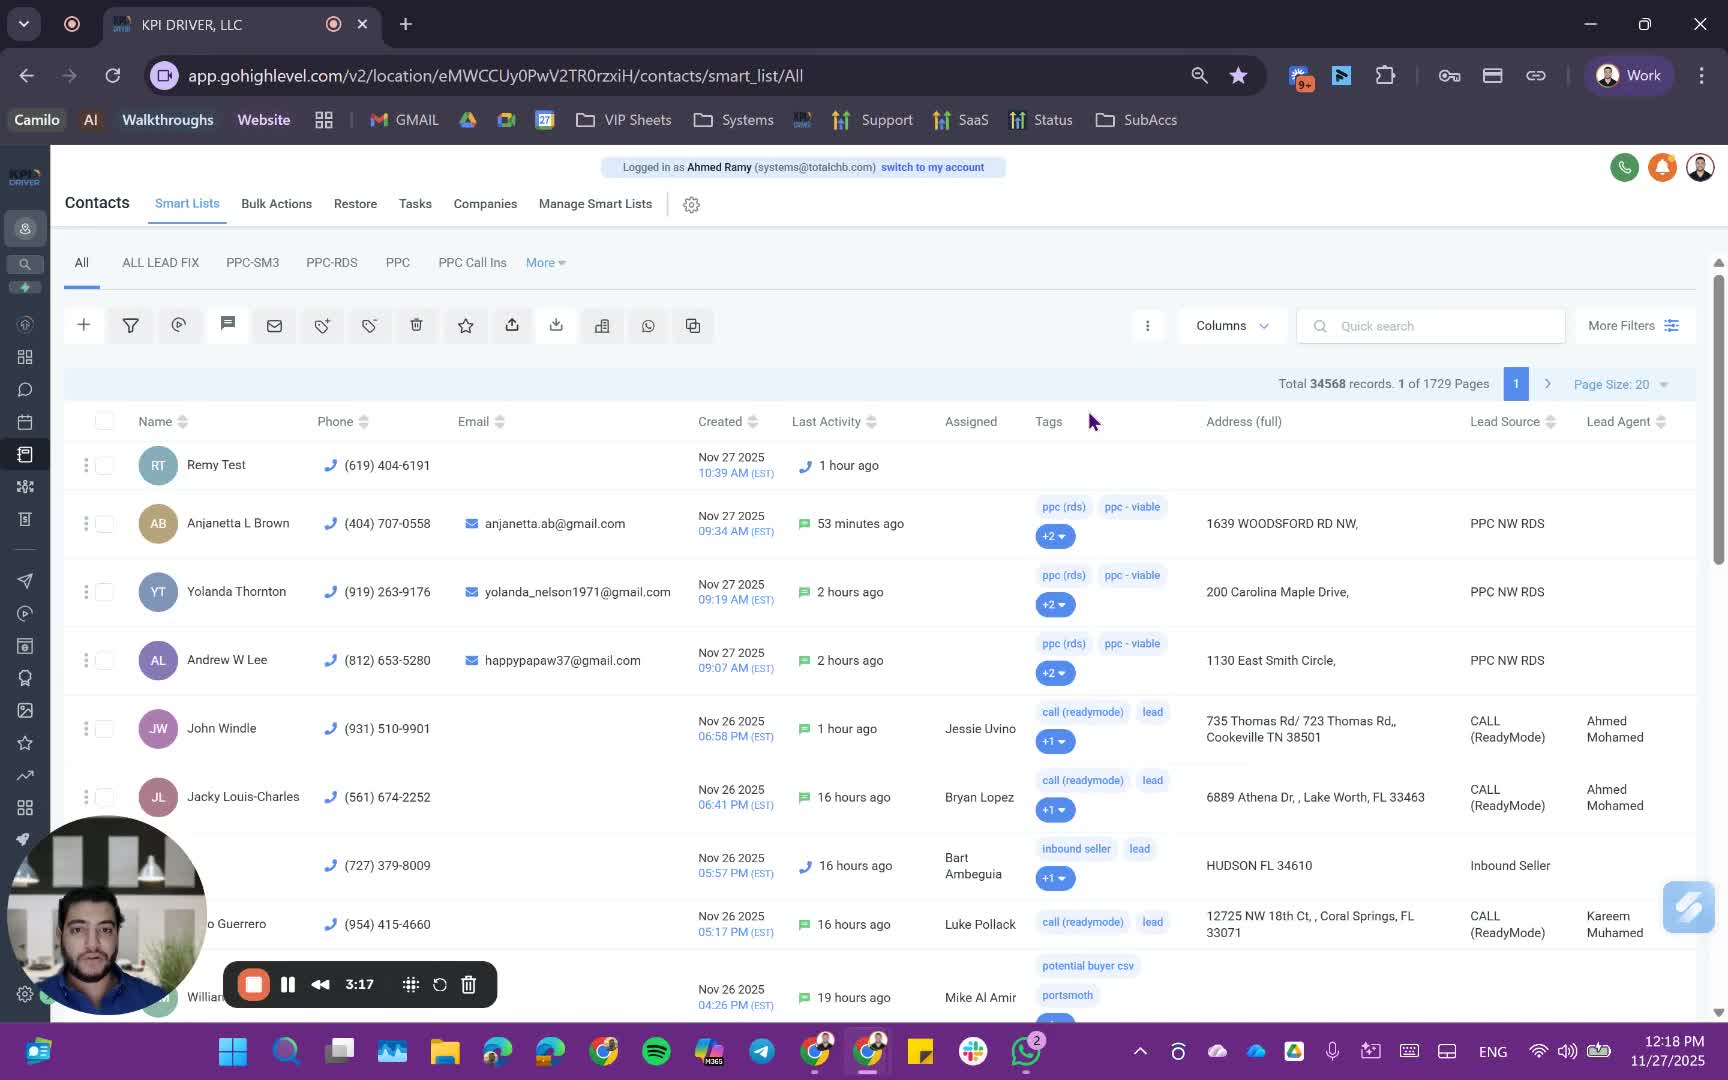This screenshot has width=1728, height=1080.
Task: Select the Remy Test row checkbox
Action: pos(104,465)
